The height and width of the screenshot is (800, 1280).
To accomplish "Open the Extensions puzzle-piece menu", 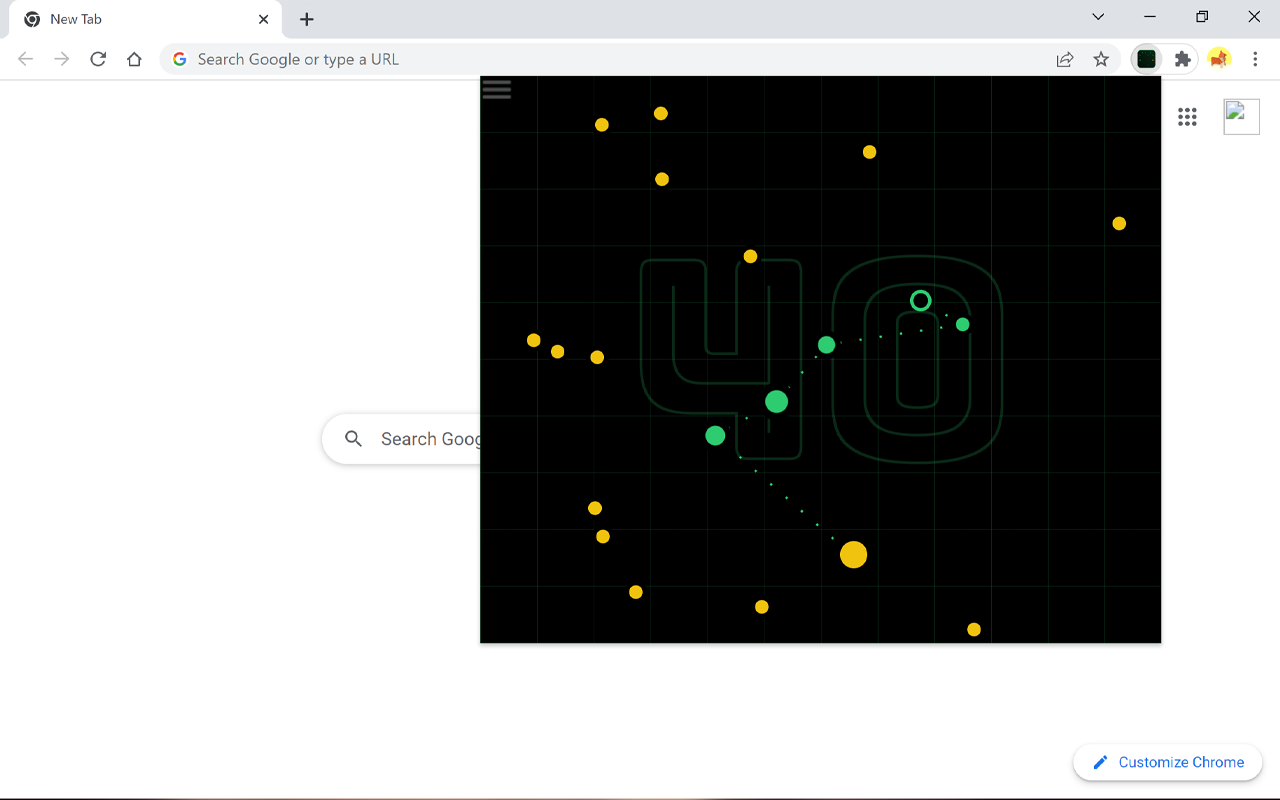I will coord(1181,59).
